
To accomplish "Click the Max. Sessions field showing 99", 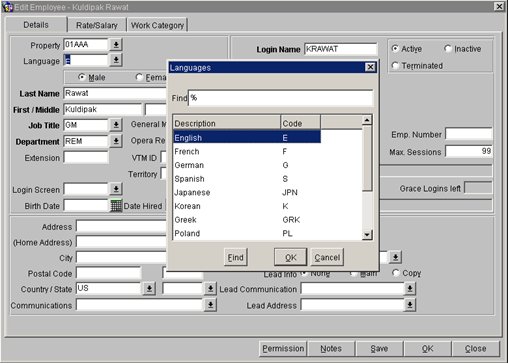I will click(469, 151).
